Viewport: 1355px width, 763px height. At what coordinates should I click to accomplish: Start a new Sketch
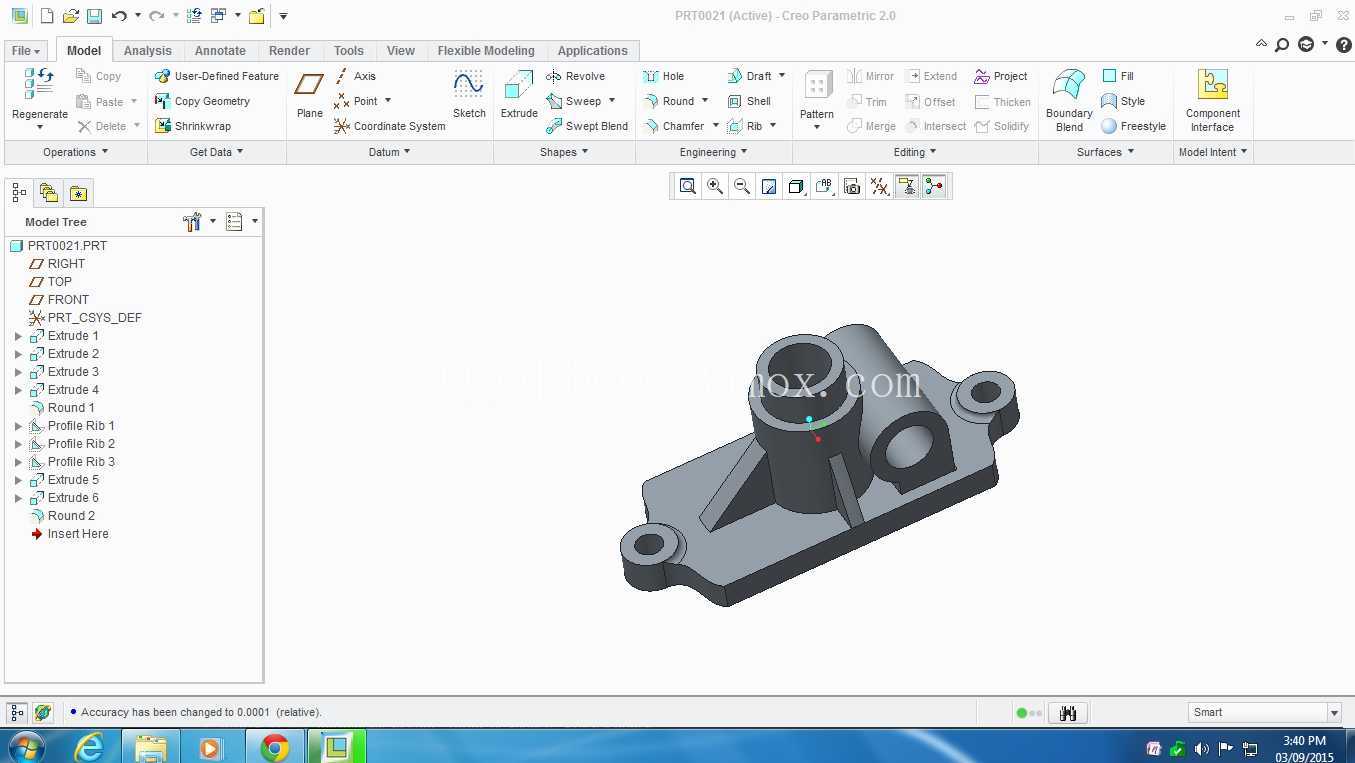469,94
